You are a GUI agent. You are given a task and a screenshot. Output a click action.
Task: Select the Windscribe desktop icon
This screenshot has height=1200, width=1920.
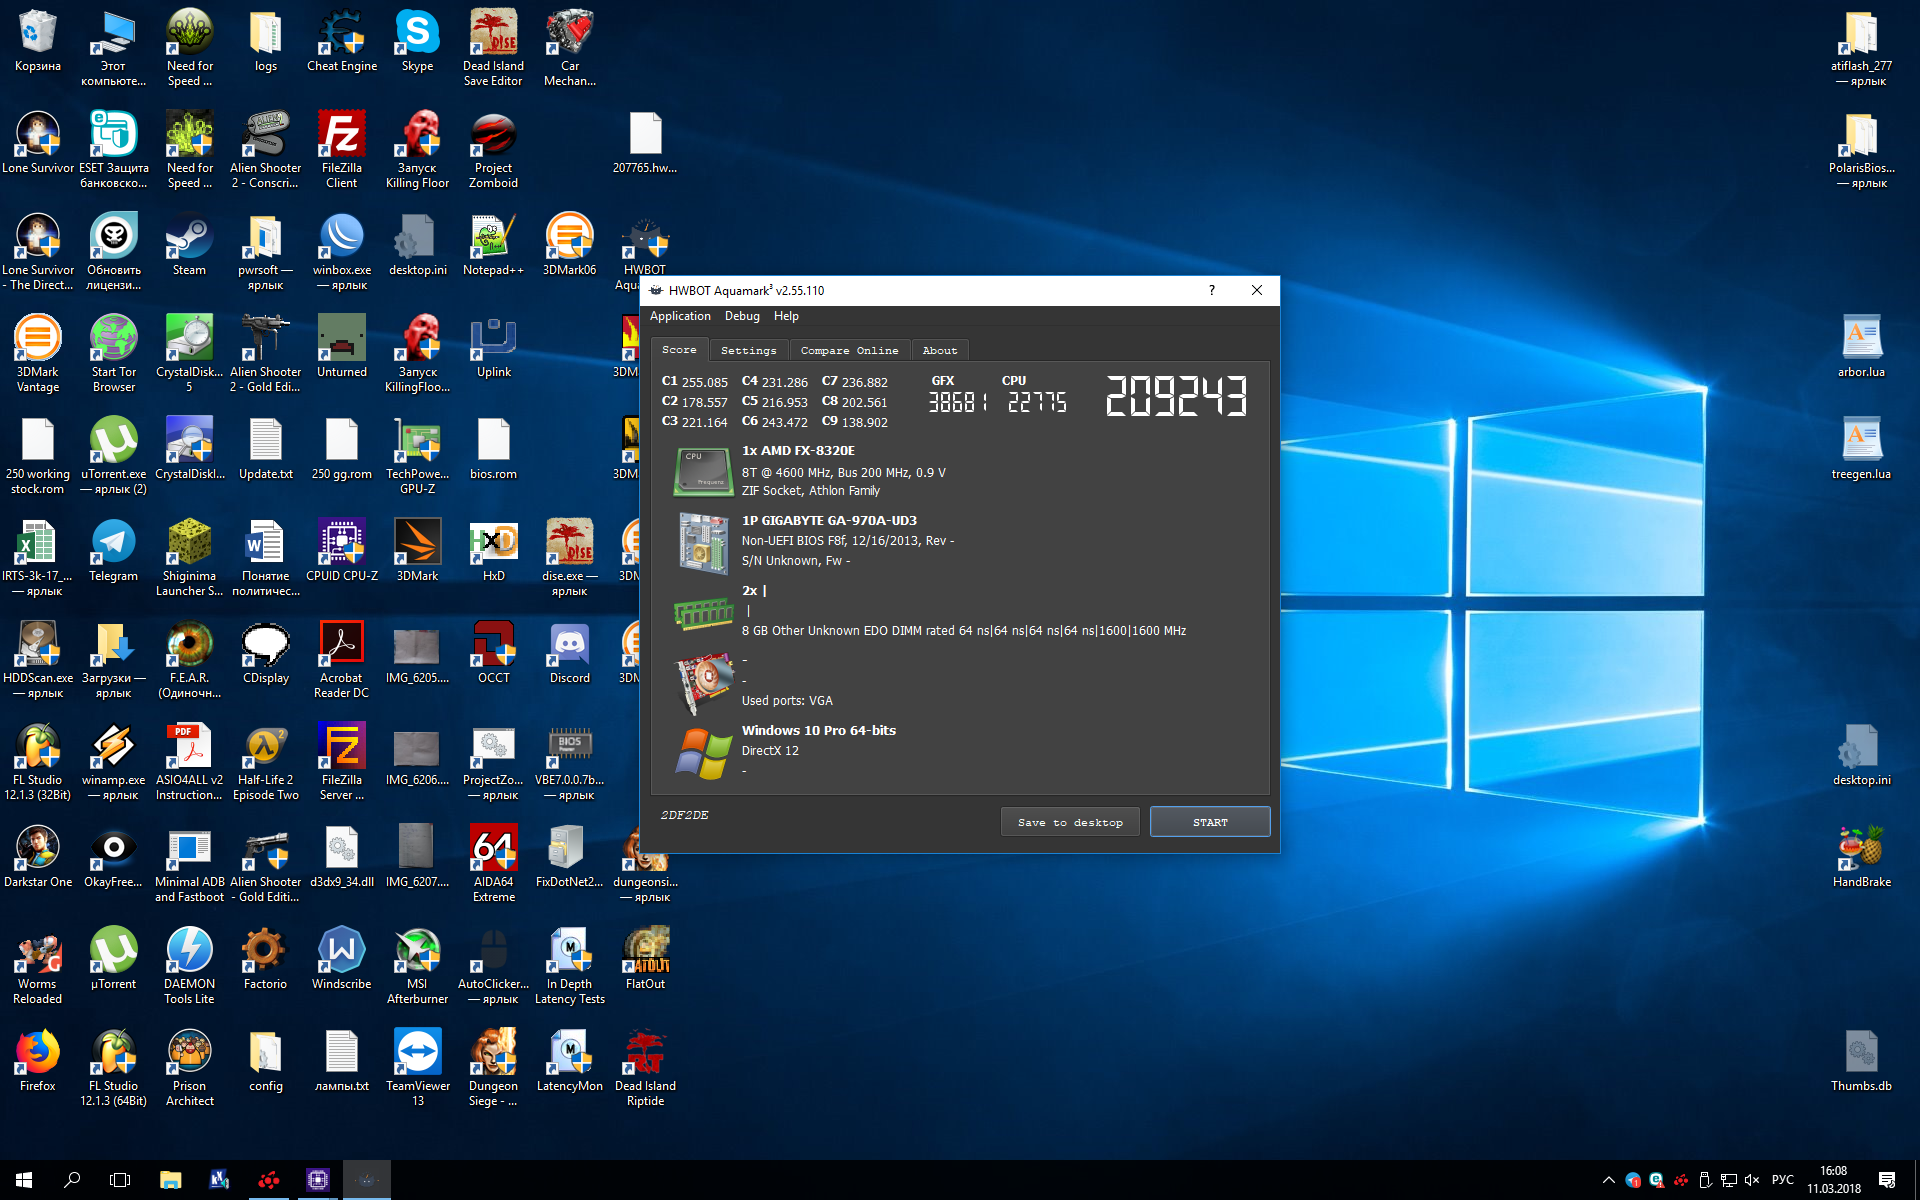tap(342, 959)
